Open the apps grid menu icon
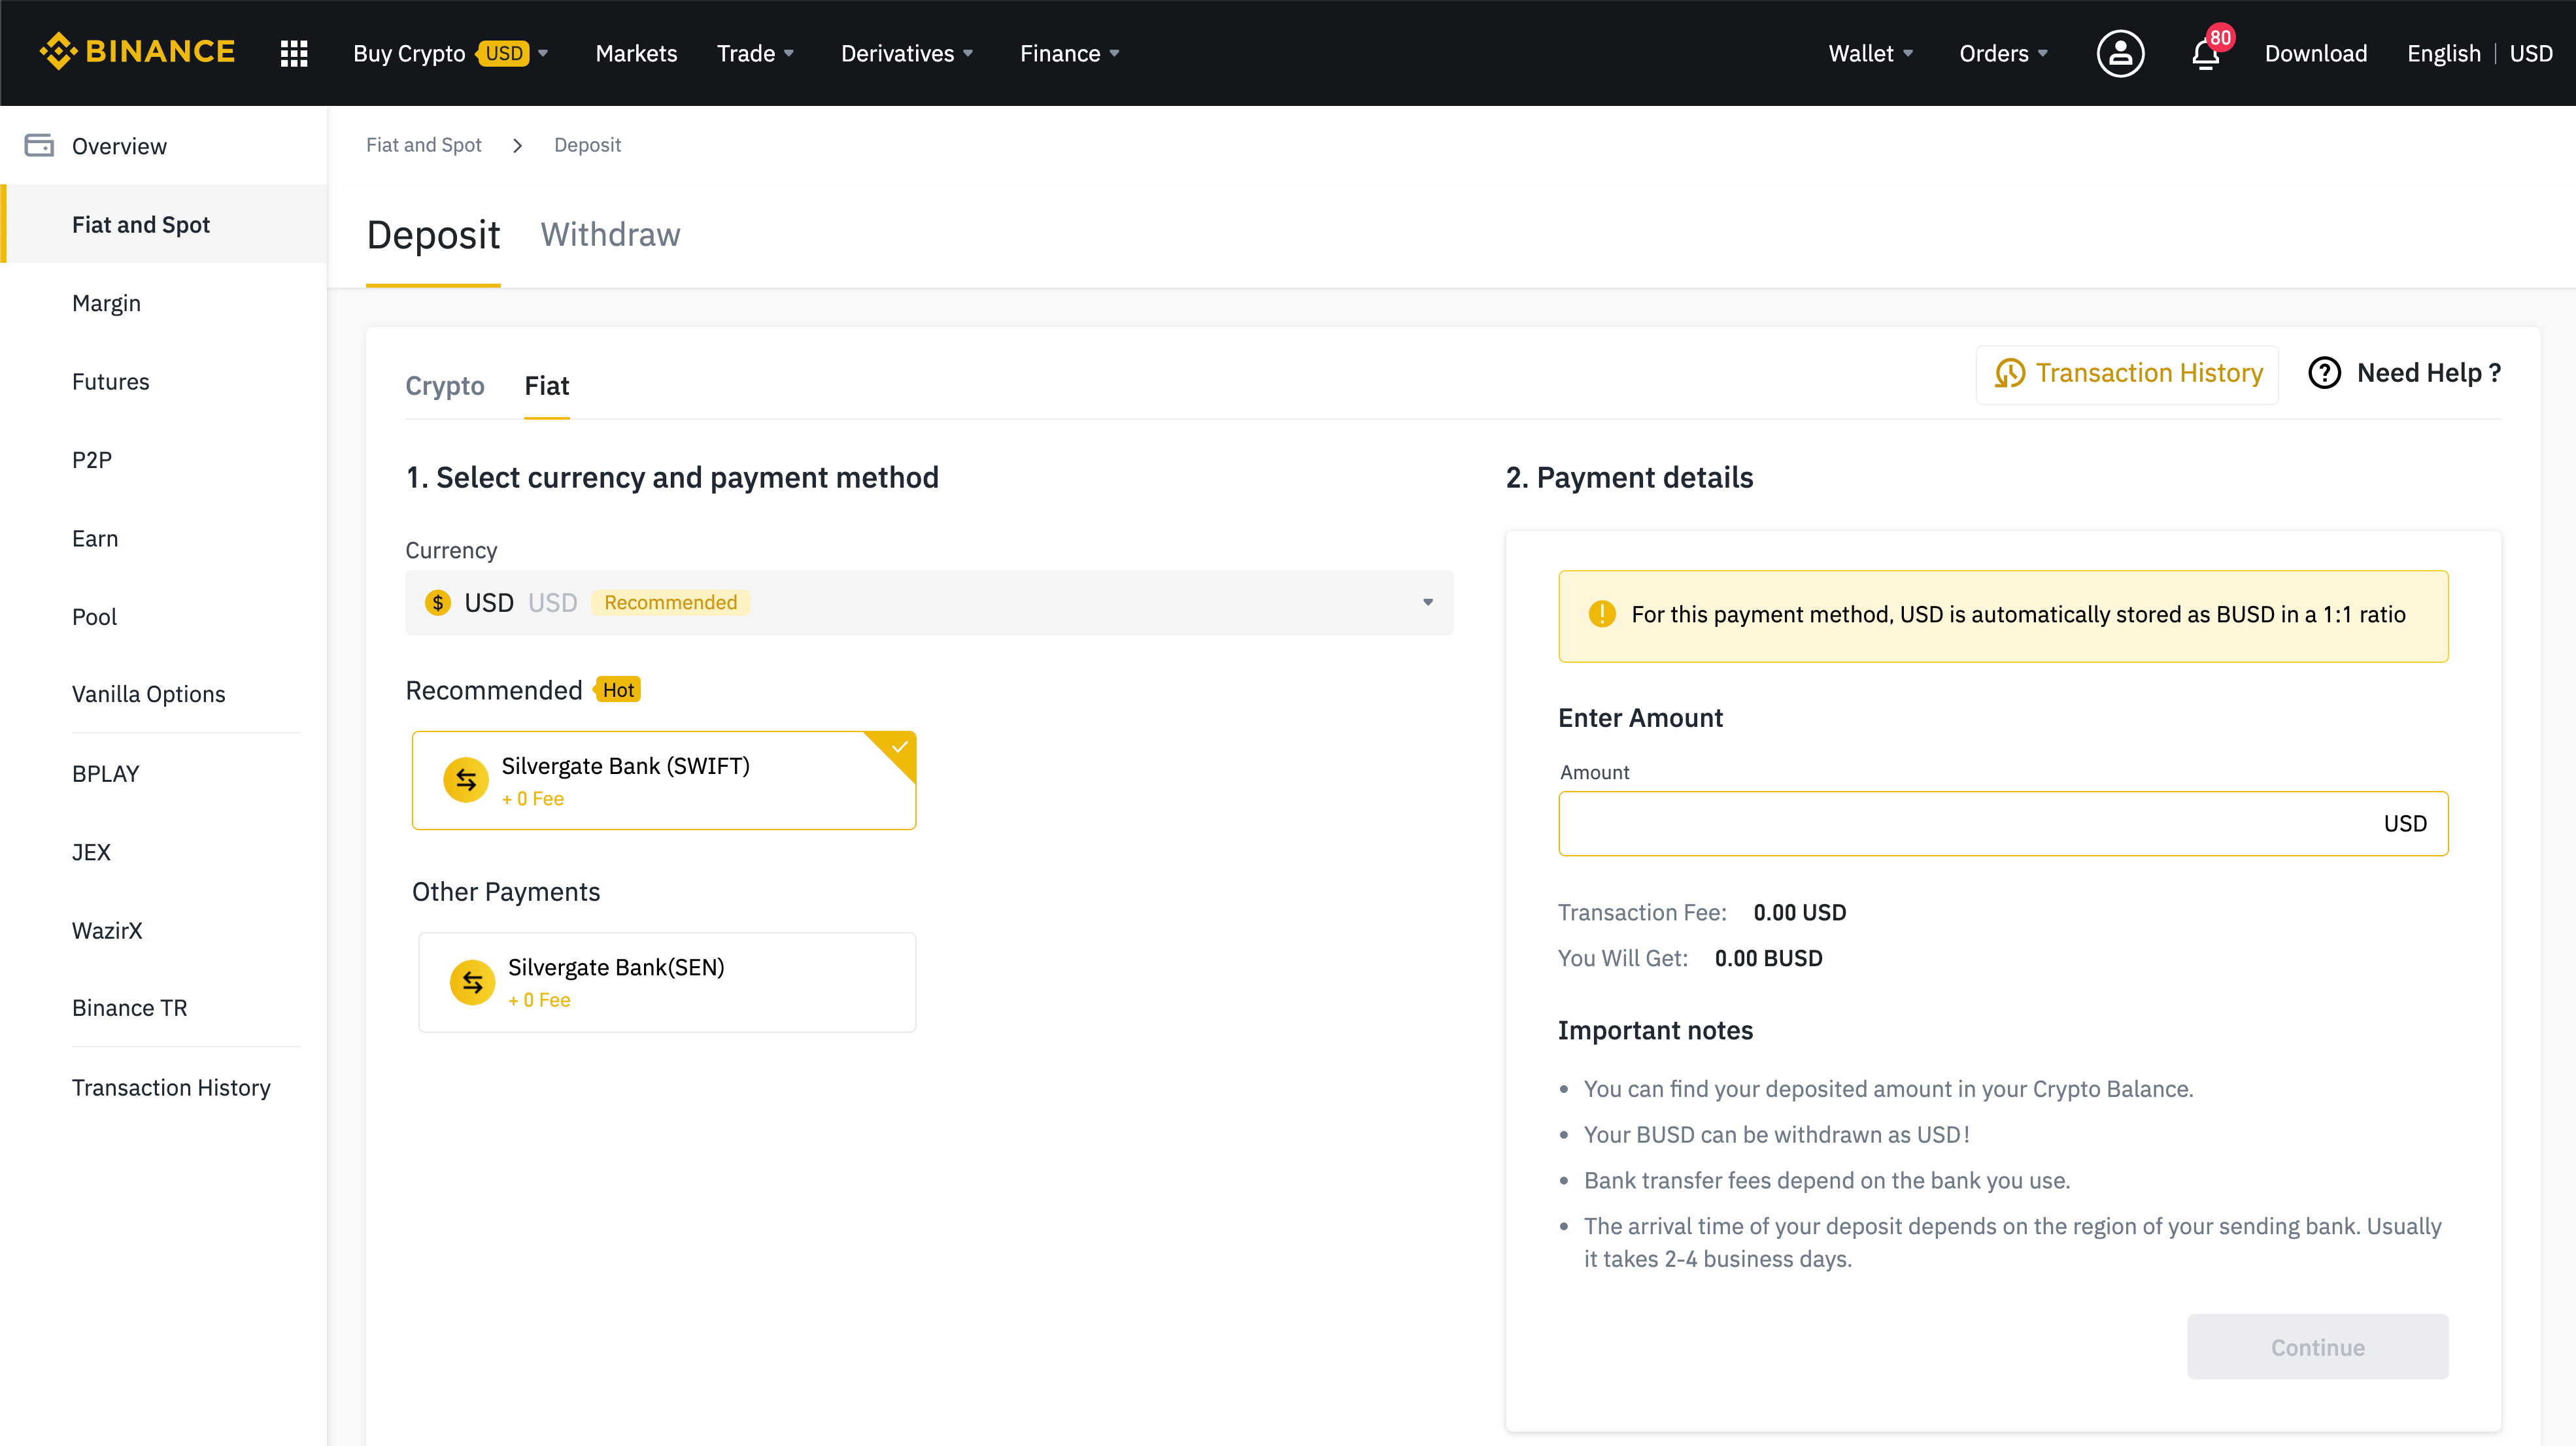Screen dimensions: 2576x1446 tap(293, 53)
